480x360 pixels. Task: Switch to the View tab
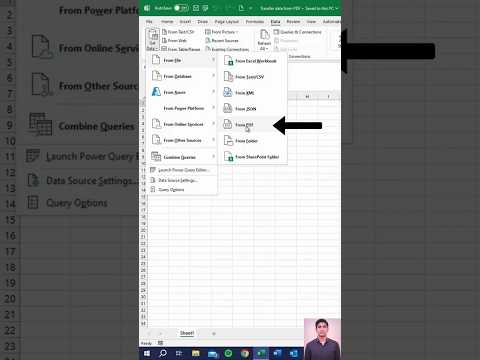[311, 22]
